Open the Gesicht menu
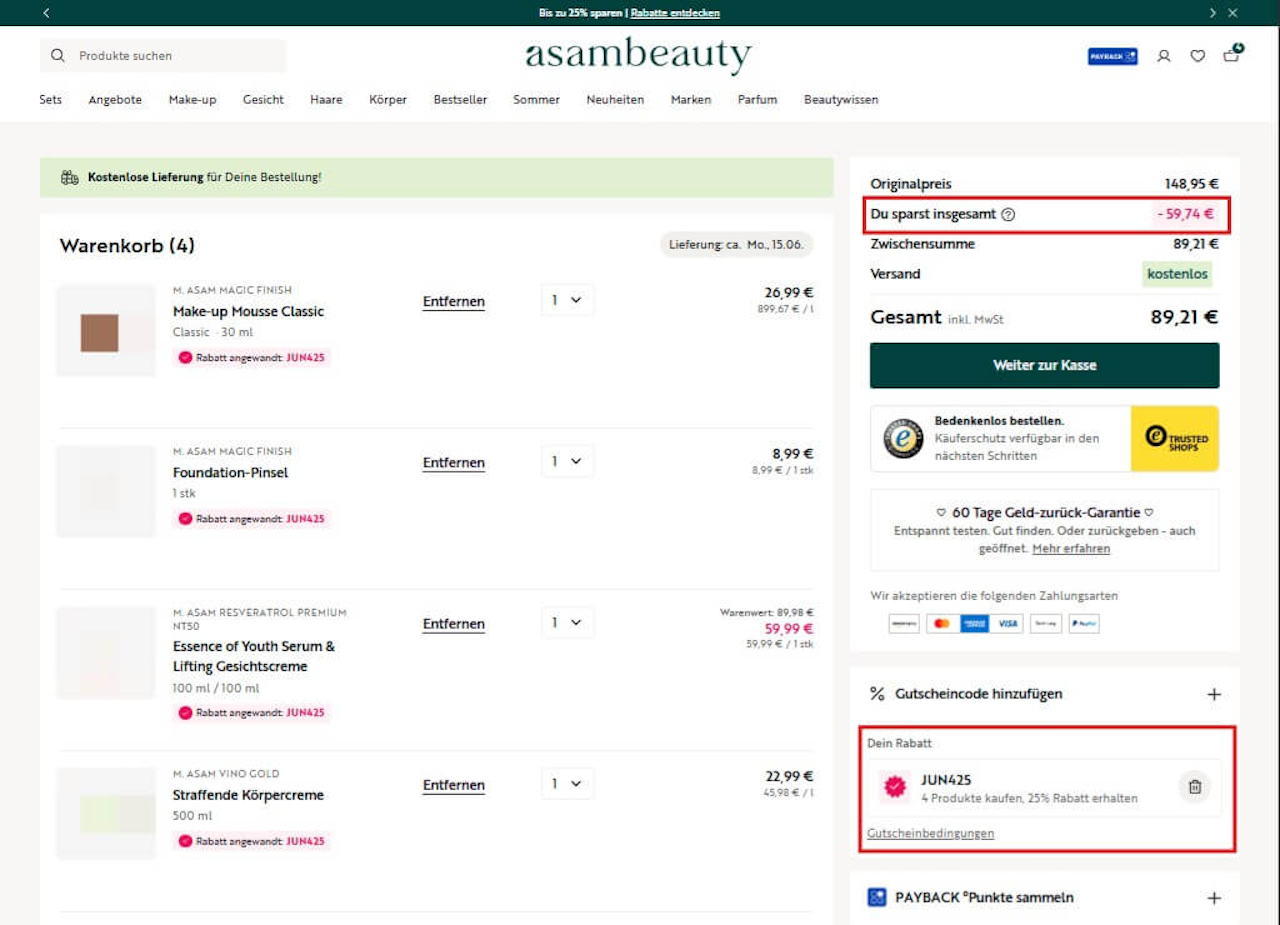 pos(263,100)
